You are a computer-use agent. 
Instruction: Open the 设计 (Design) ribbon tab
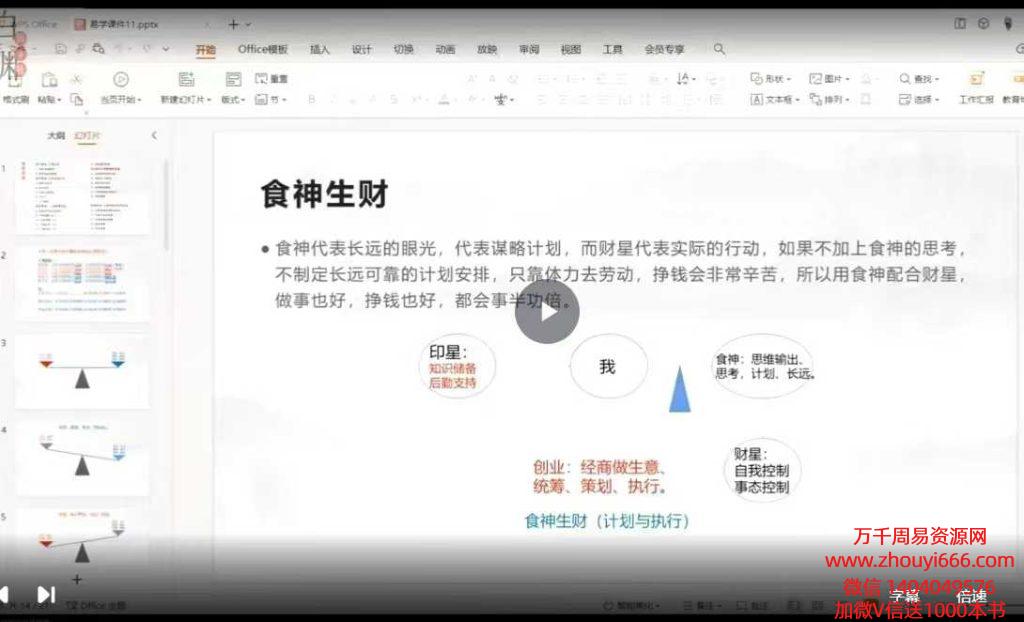point(361,49)
